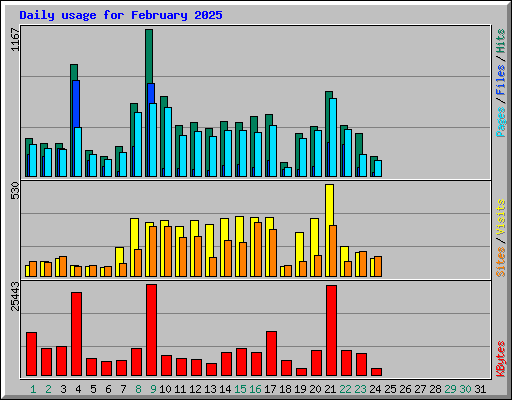Click the cyan Pages bar for day 10

pos(168,142)
